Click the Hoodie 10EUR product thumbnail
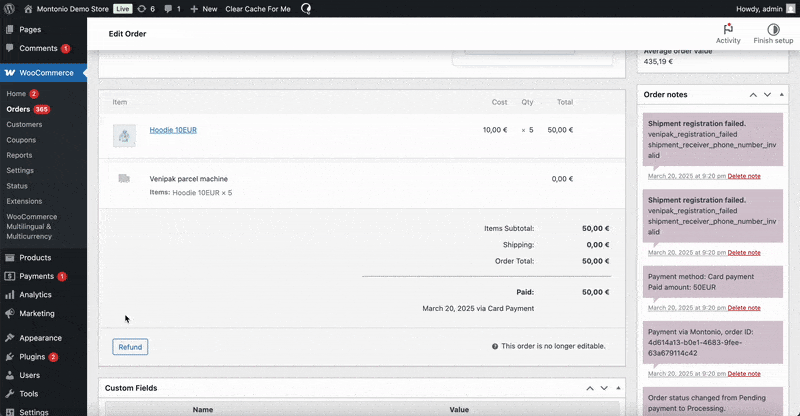The image size is (800, 416). pyautogui.click(x=124, y=136)
